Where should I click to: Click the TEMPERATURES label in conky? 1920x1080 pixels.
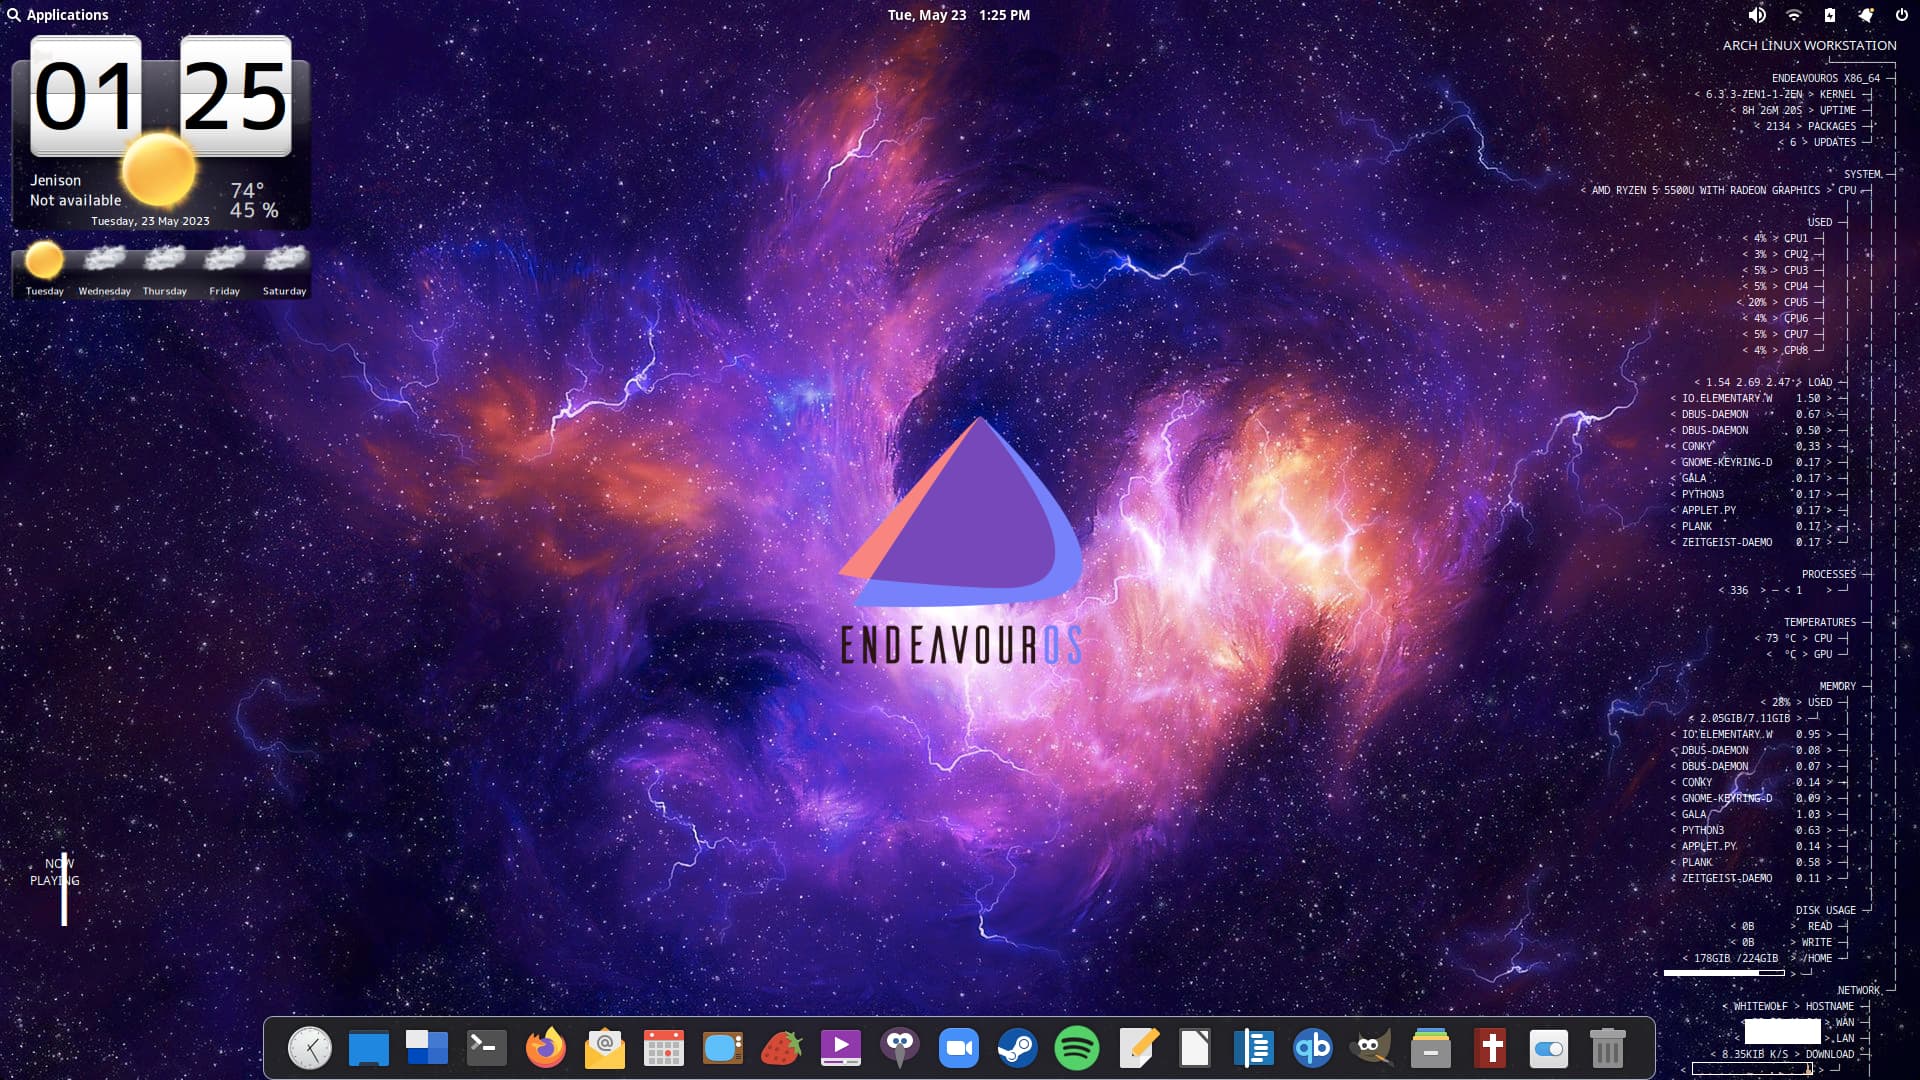tap(1819, 622)
